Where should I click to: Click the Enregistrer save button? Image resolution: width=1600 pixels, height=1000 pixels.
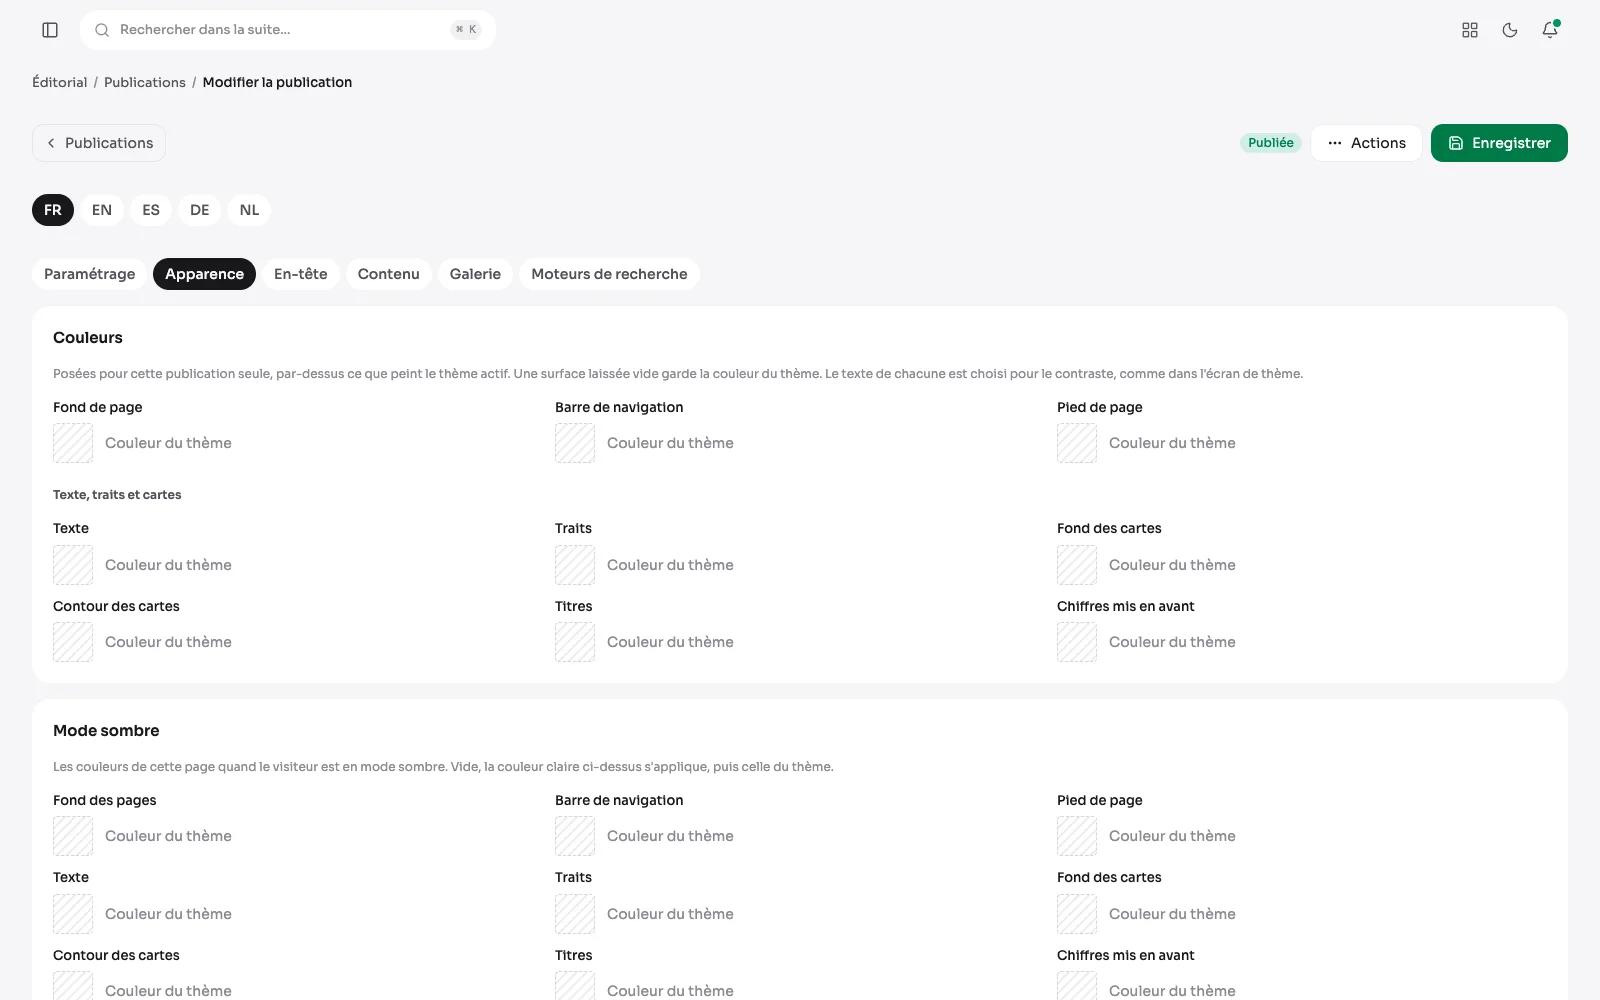[x=1499, y=143]
